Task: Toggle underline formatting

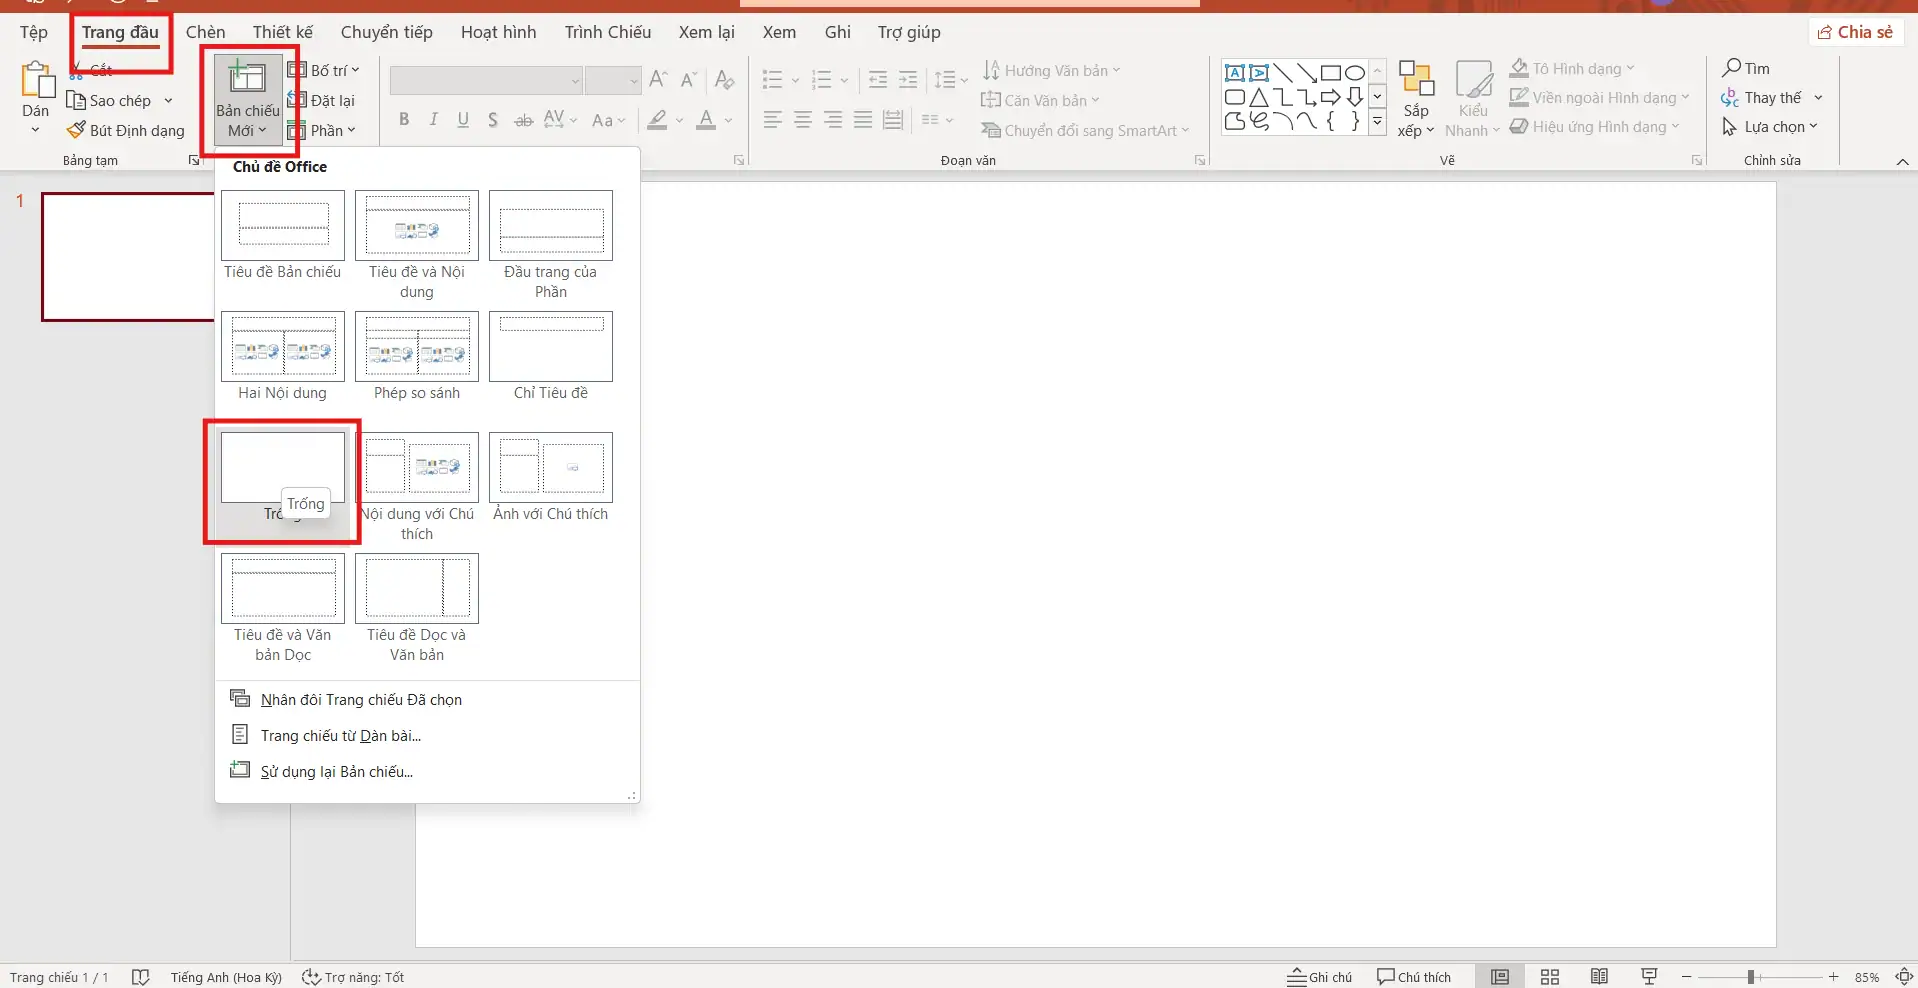Action: 463,119
